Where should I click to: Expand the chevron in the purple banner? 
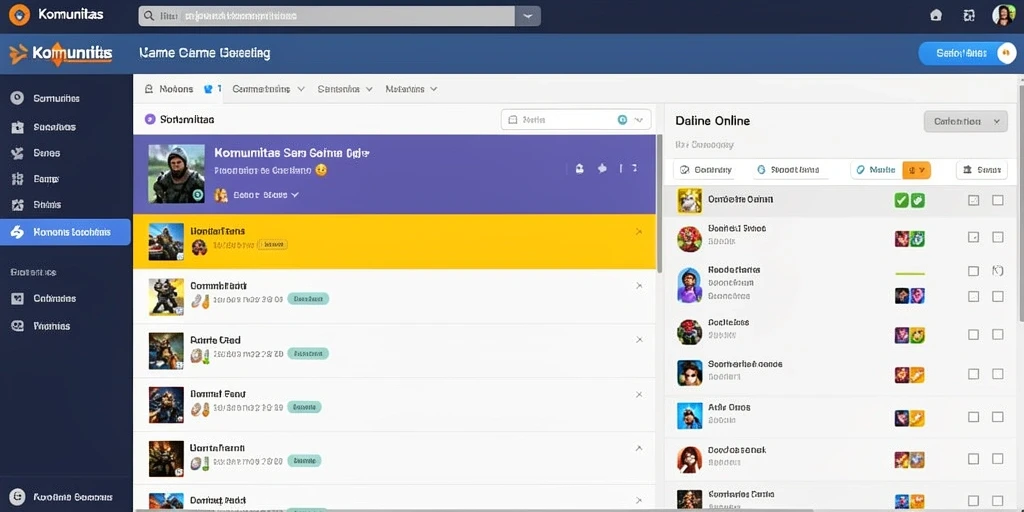[x=295, y=195]
